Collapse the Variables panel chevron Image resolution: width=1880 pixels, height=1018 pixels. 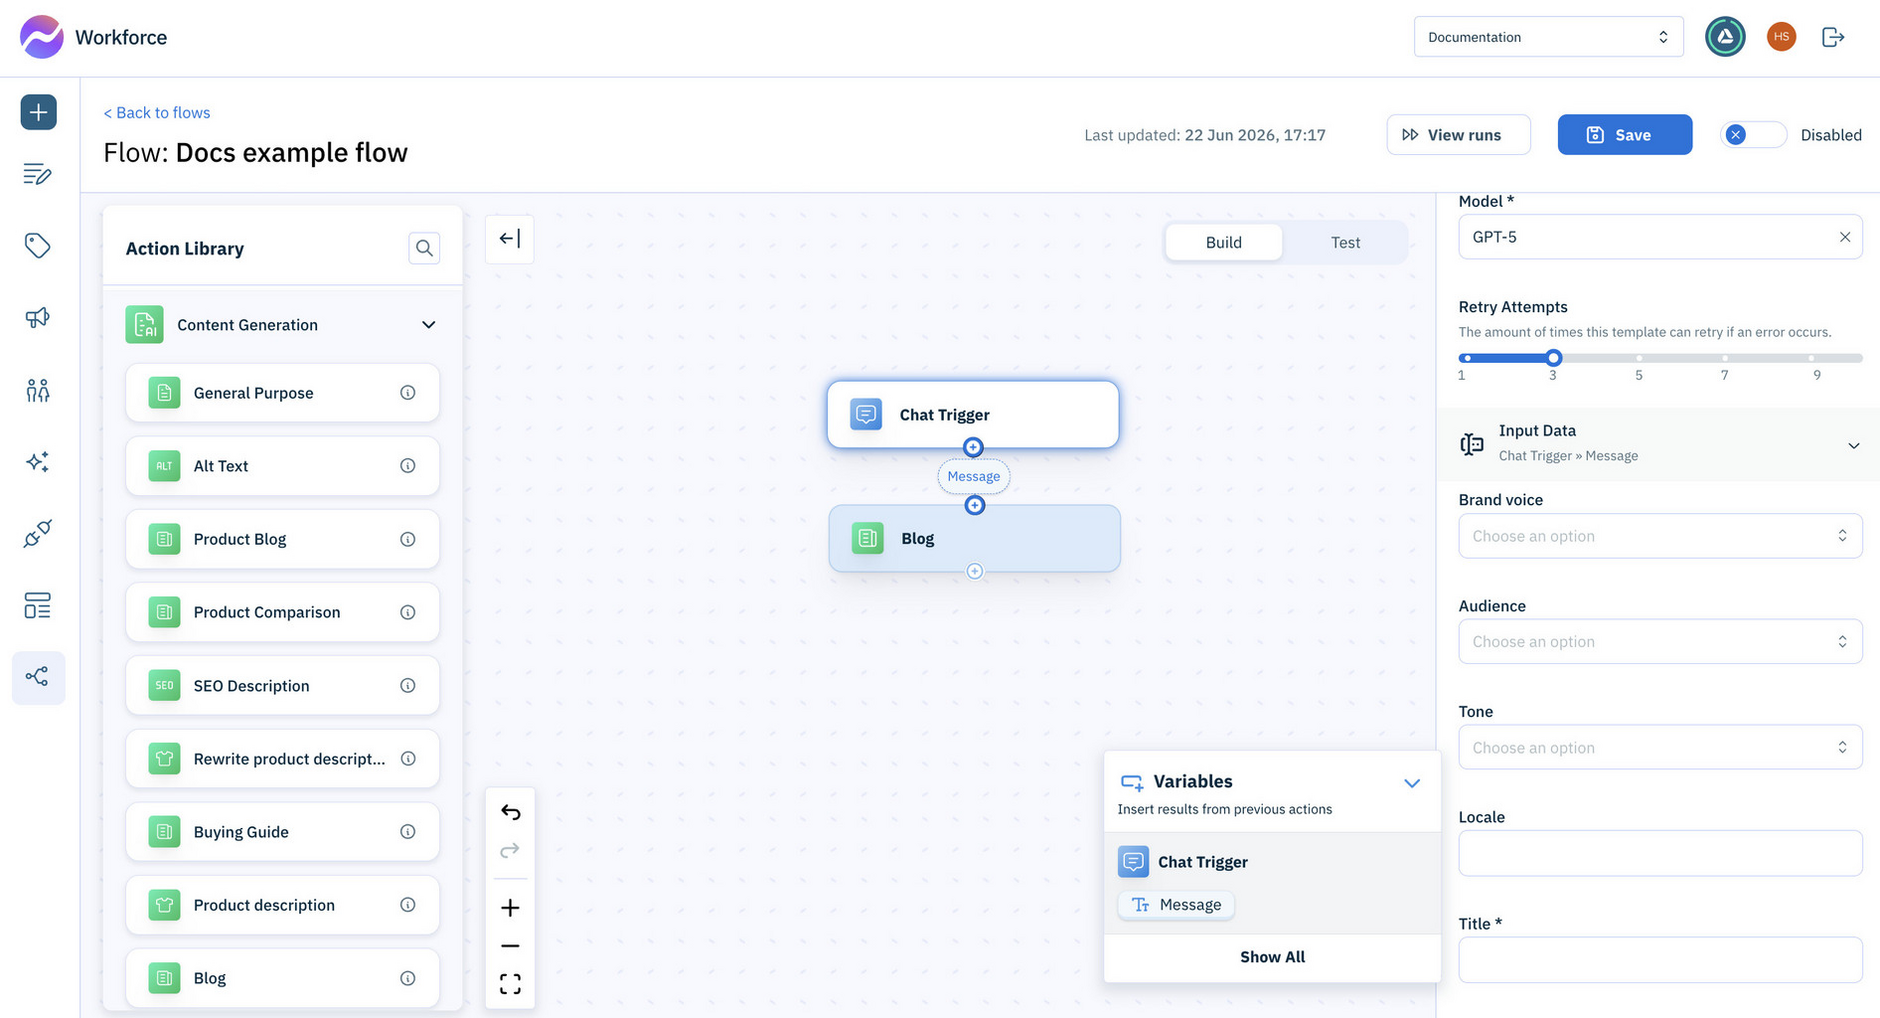click(x=1412, y=783)
